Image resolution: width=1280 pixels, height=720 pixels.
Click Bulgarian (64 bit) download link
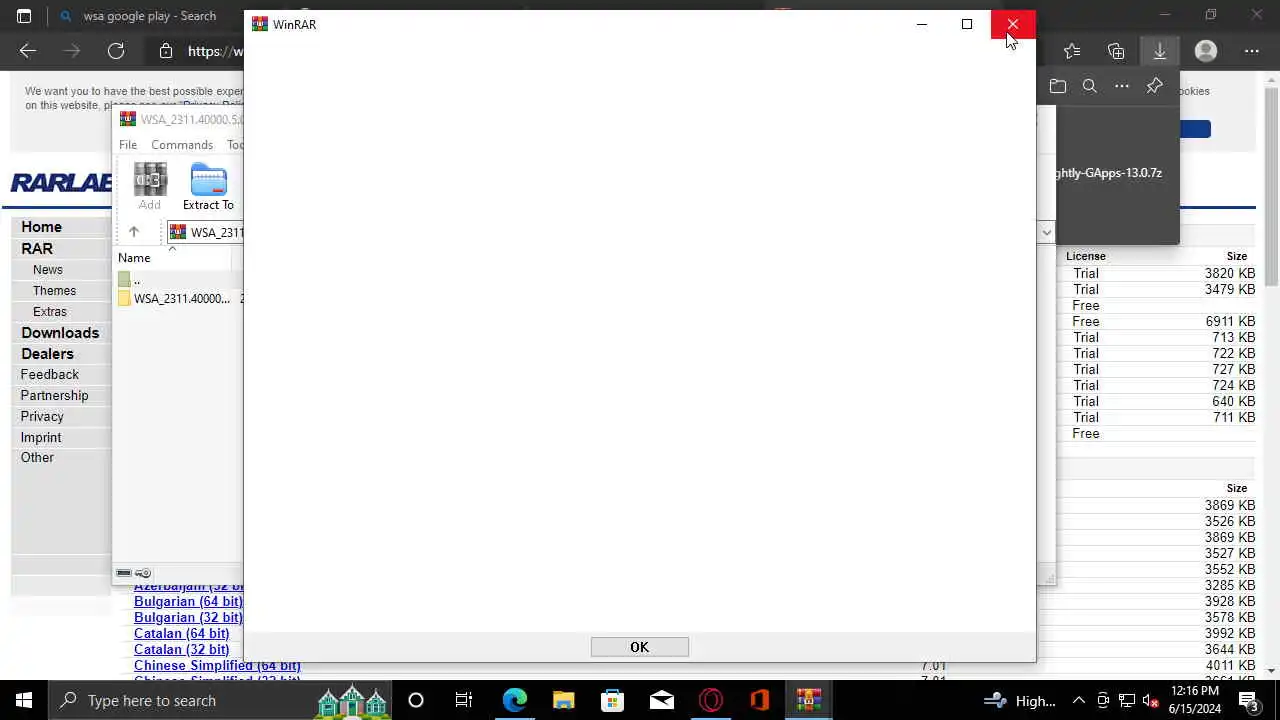point(188,602)
